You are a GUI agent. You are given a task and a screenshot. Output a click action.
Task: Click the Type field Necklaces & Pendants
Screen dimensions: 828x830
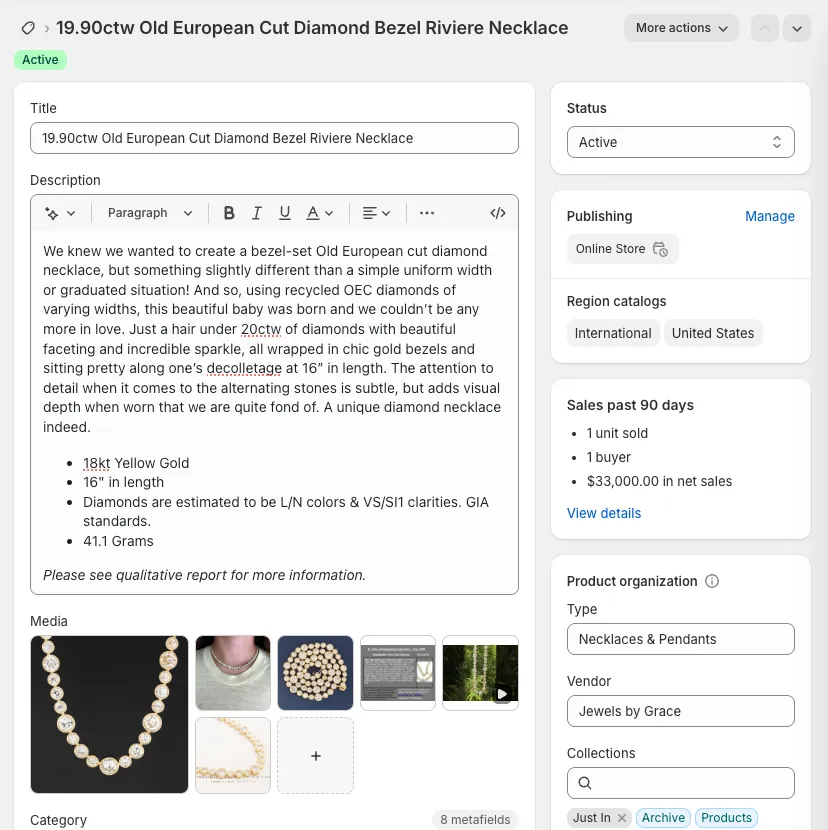tap(681, 639)
